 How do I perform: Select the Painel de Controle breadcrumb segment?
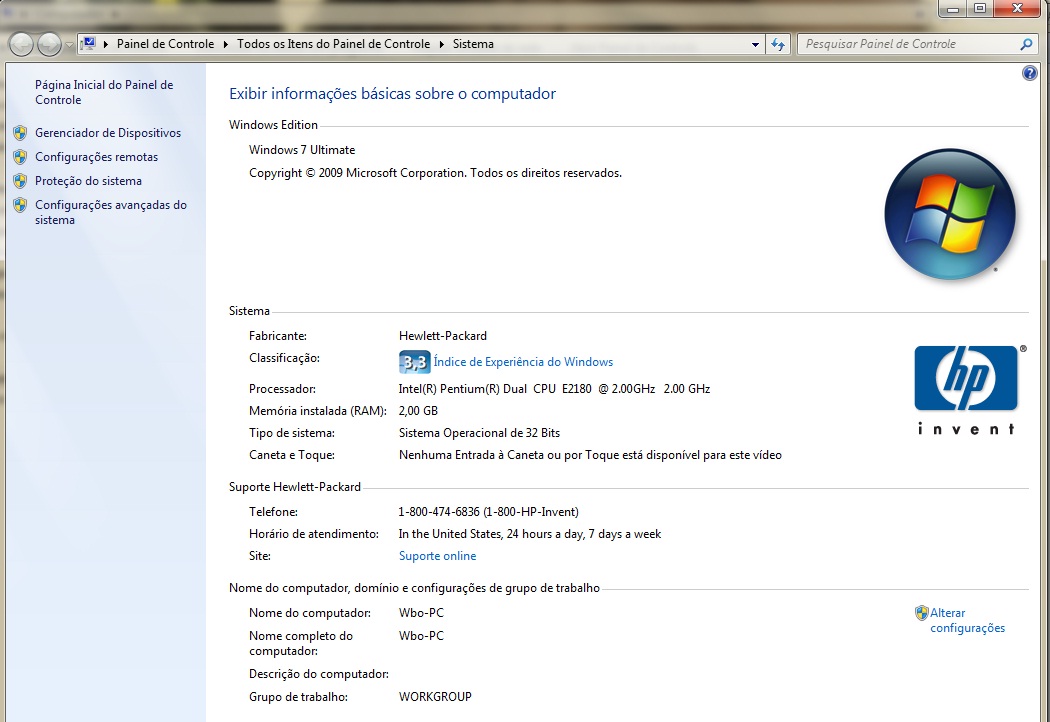tap(165, 44)
